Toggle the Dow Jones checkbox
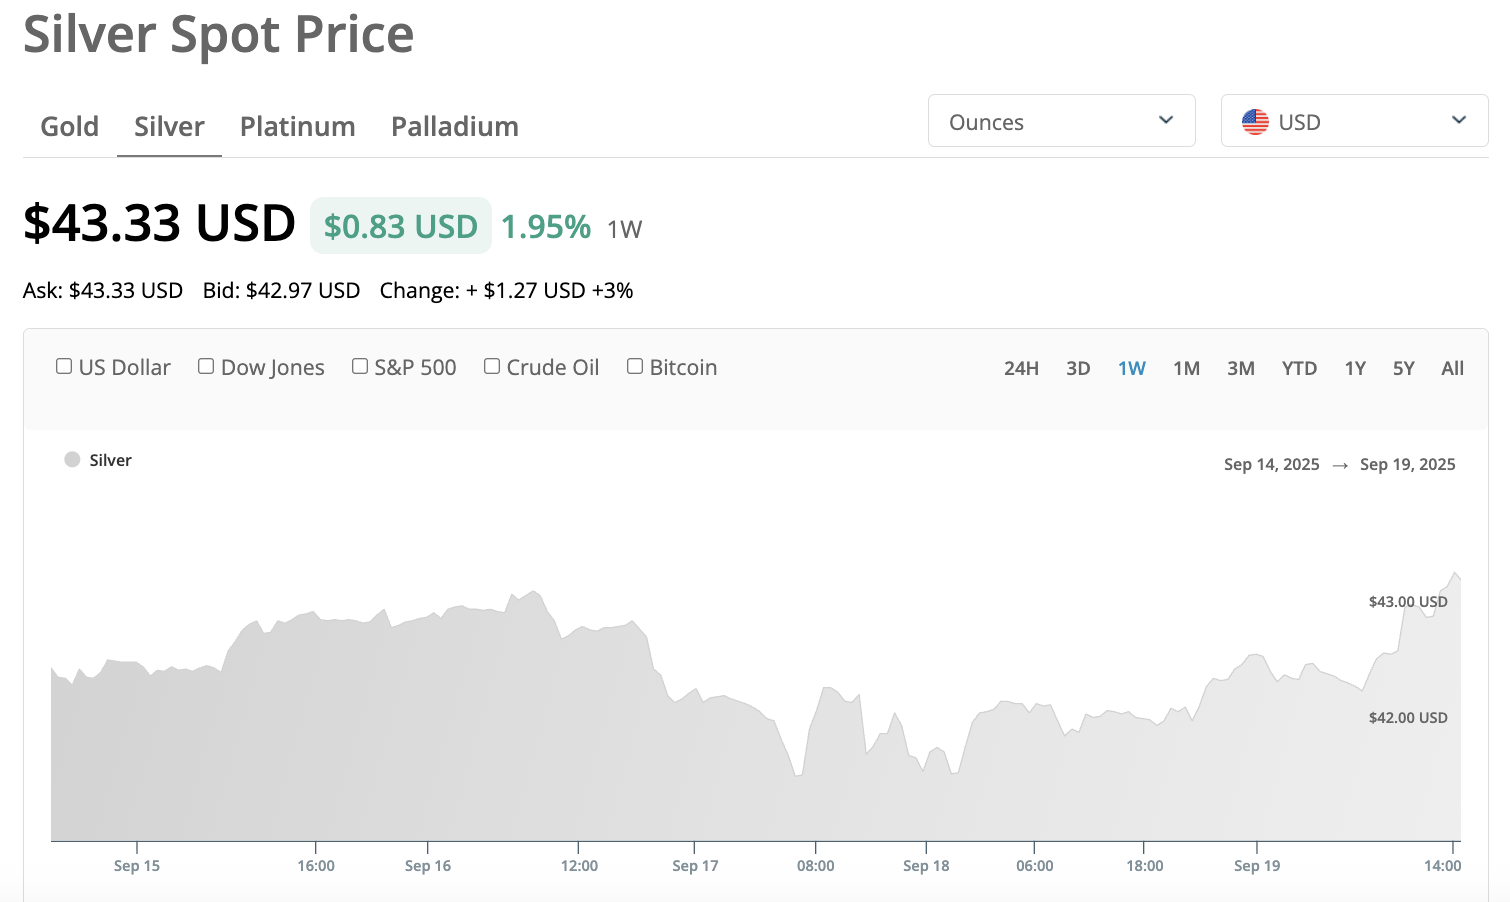Image resolution: width=1510 pixels, height=902 pixels. (206, 367)
